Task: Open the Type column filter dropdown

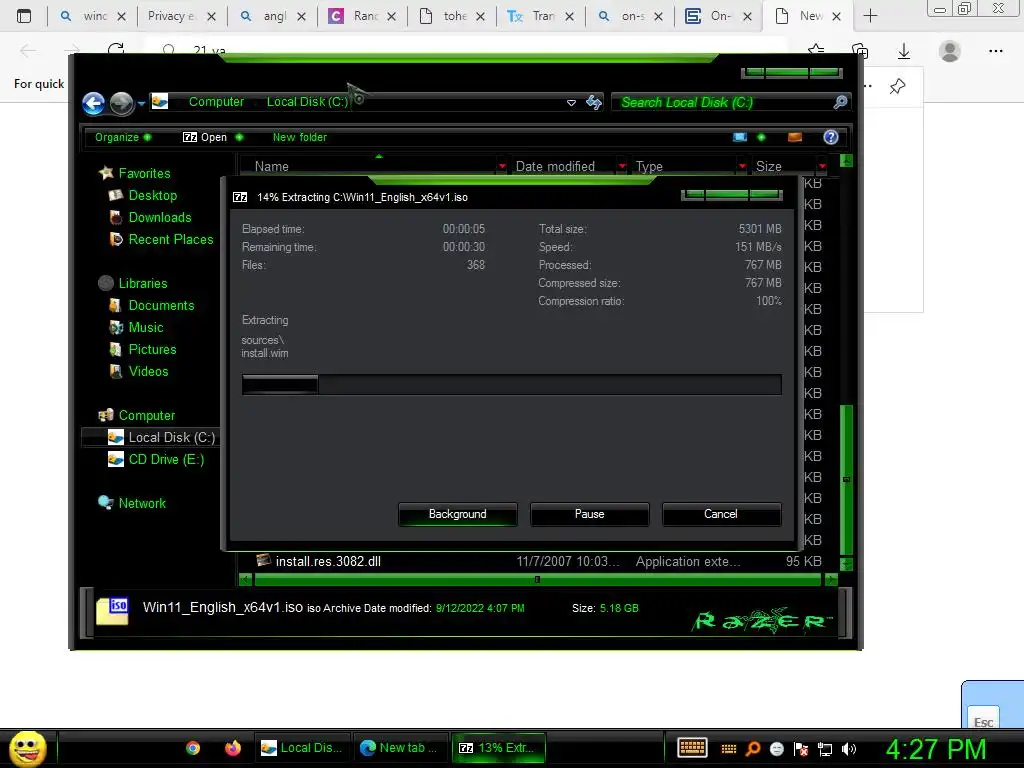Action: (x=742, y=167)
